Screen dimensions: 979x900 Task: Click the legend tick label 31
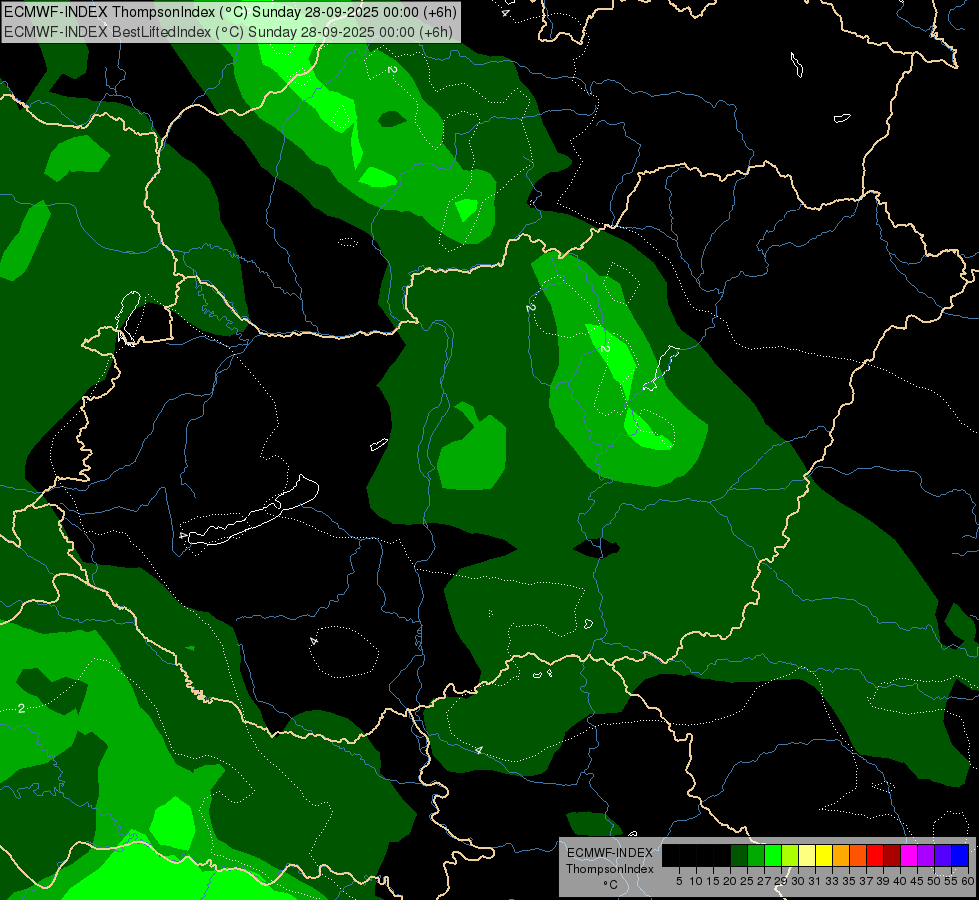point(815,881)
